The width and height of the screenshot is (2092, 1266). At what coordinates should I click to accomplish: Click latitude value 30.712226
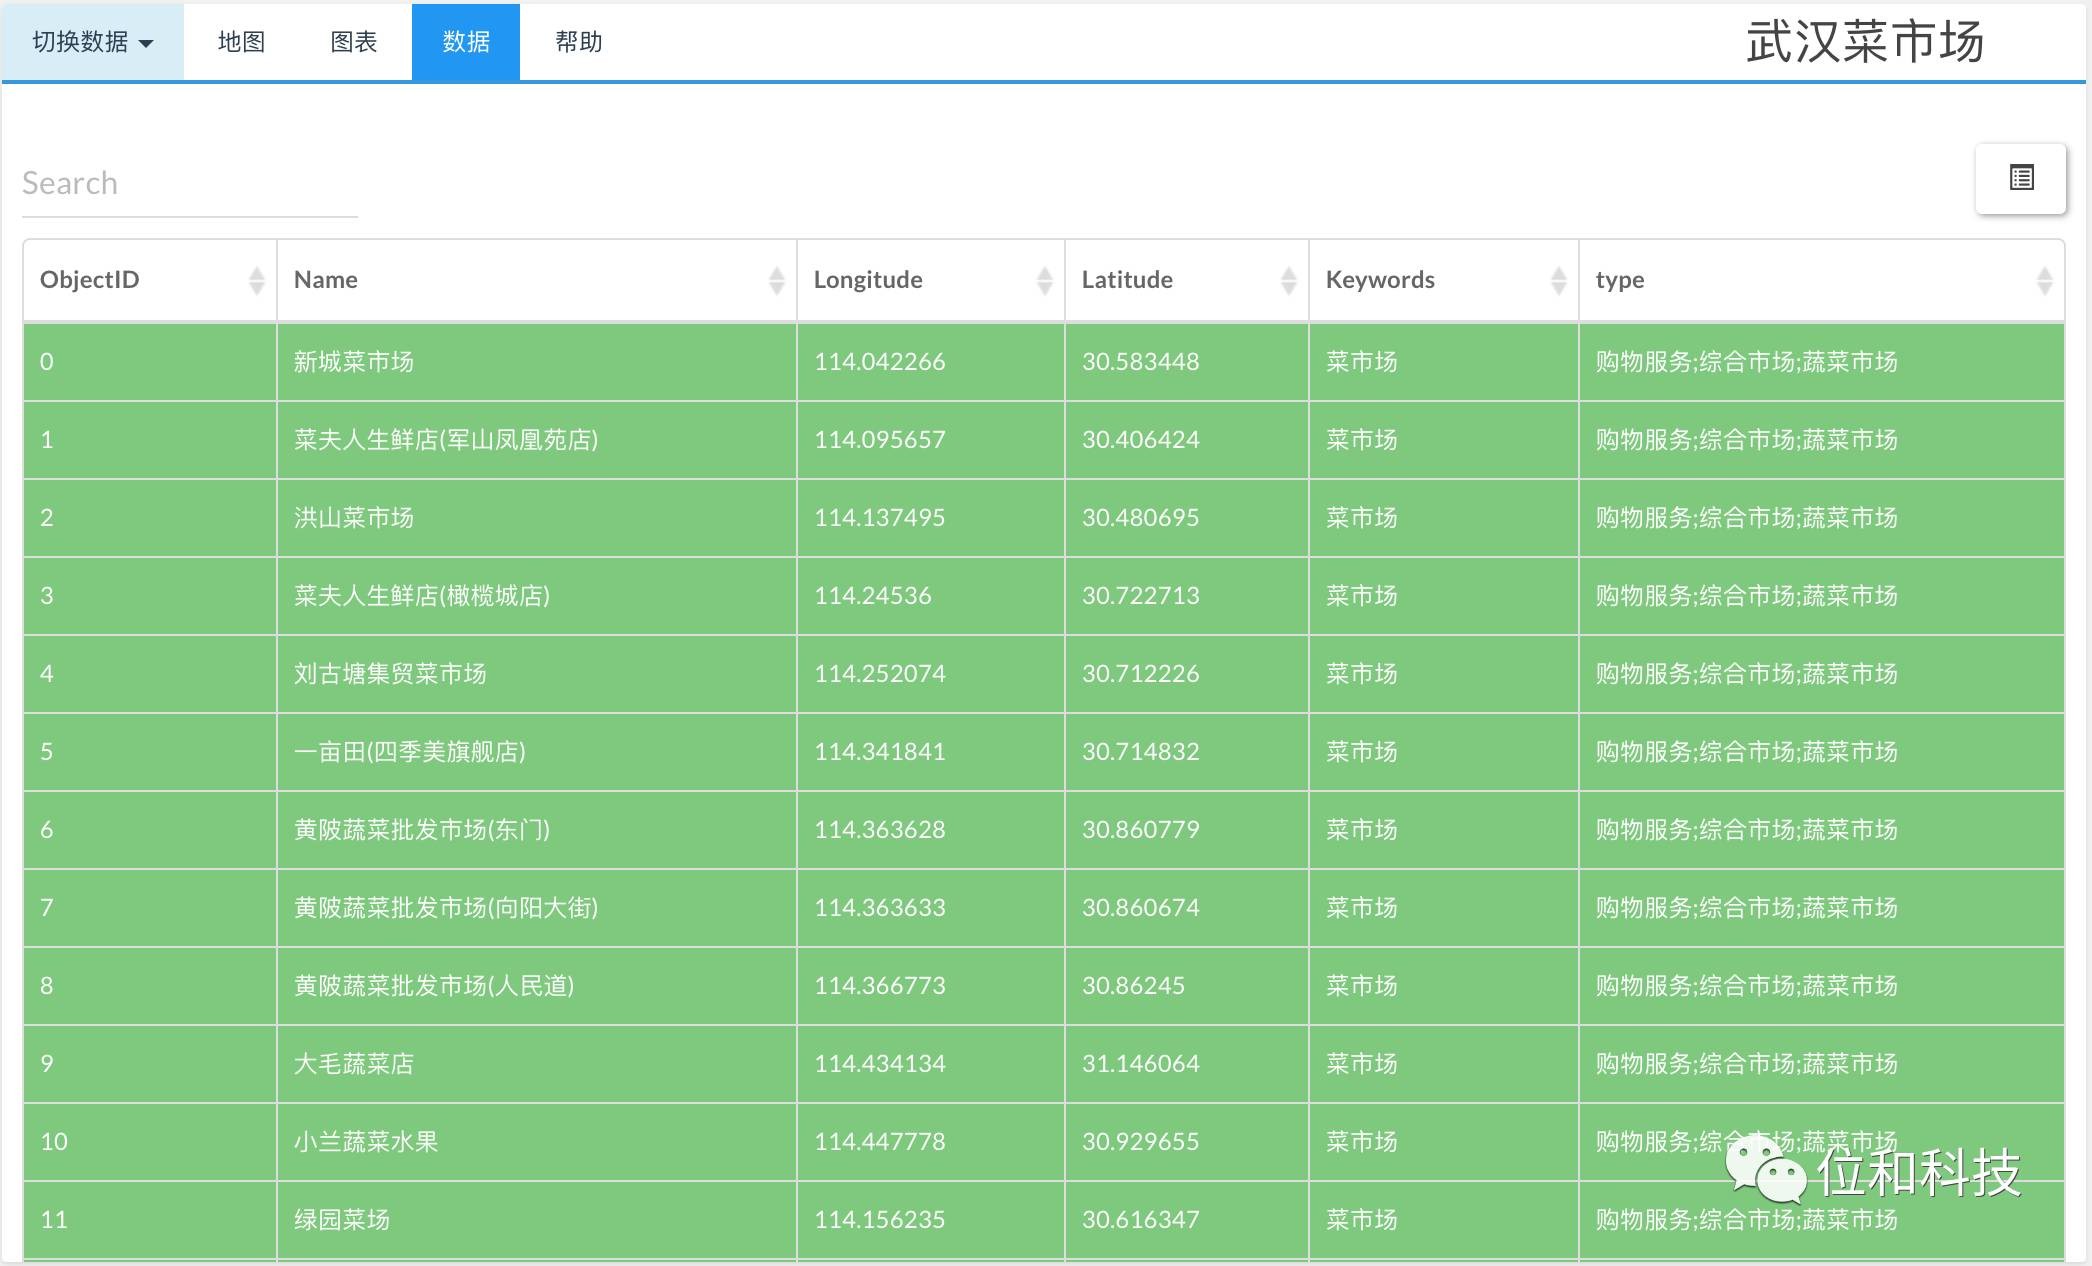coord(1141,674)
